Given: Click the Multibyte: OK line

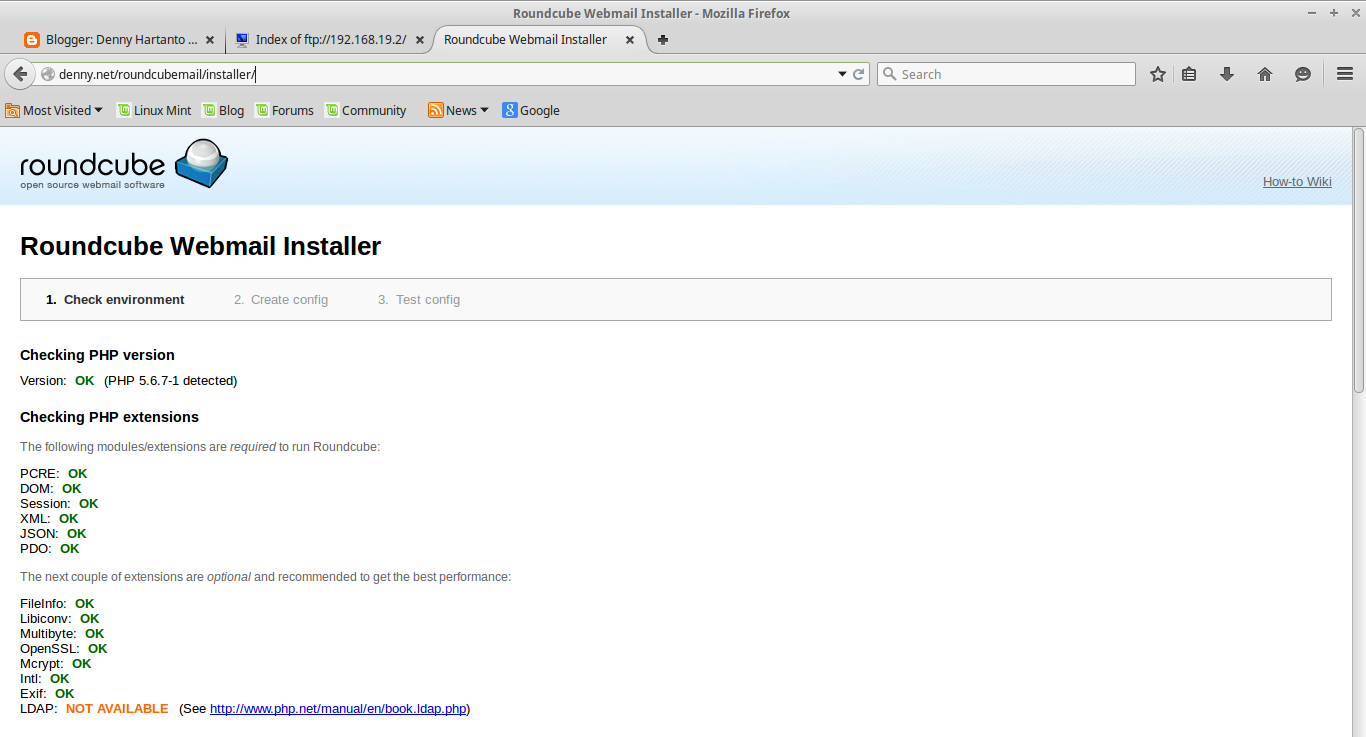Looking at the screenshot, I should [62, 633].
